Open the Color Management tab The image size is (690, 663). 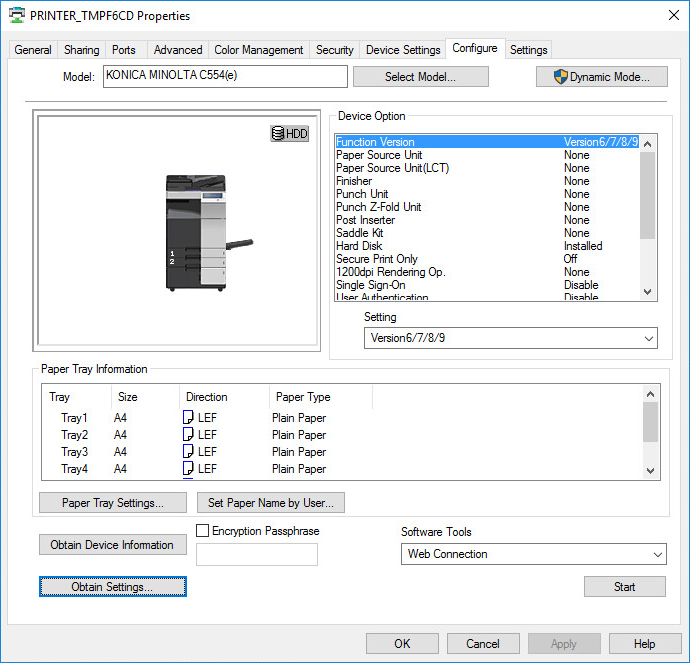pos(259,50)
